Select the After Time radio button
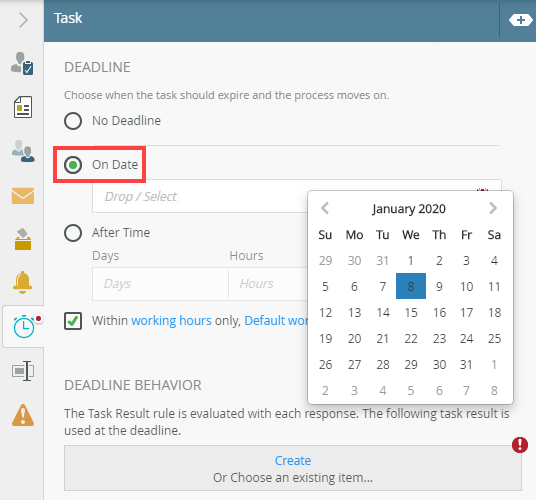This screenshot has height=500, width=536. coord(73,233)
